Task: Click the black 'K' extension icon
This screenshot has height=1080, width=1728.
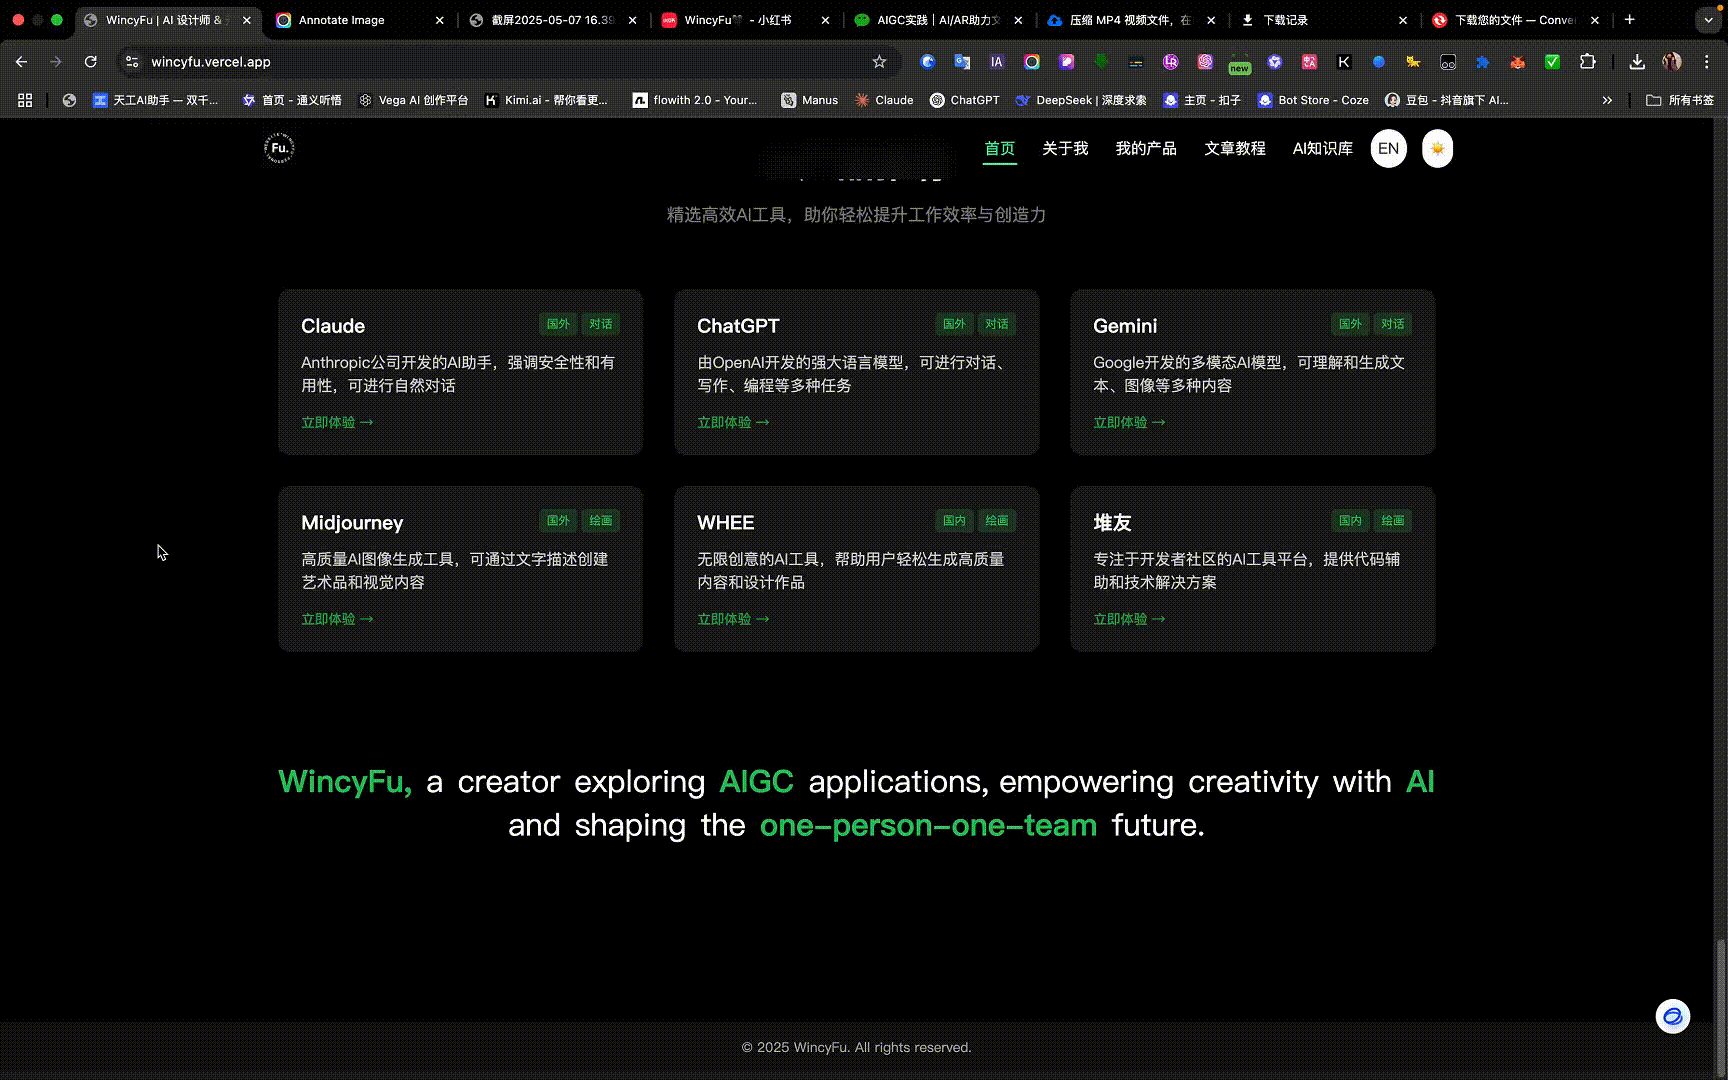Action: tap(1344, 62)
